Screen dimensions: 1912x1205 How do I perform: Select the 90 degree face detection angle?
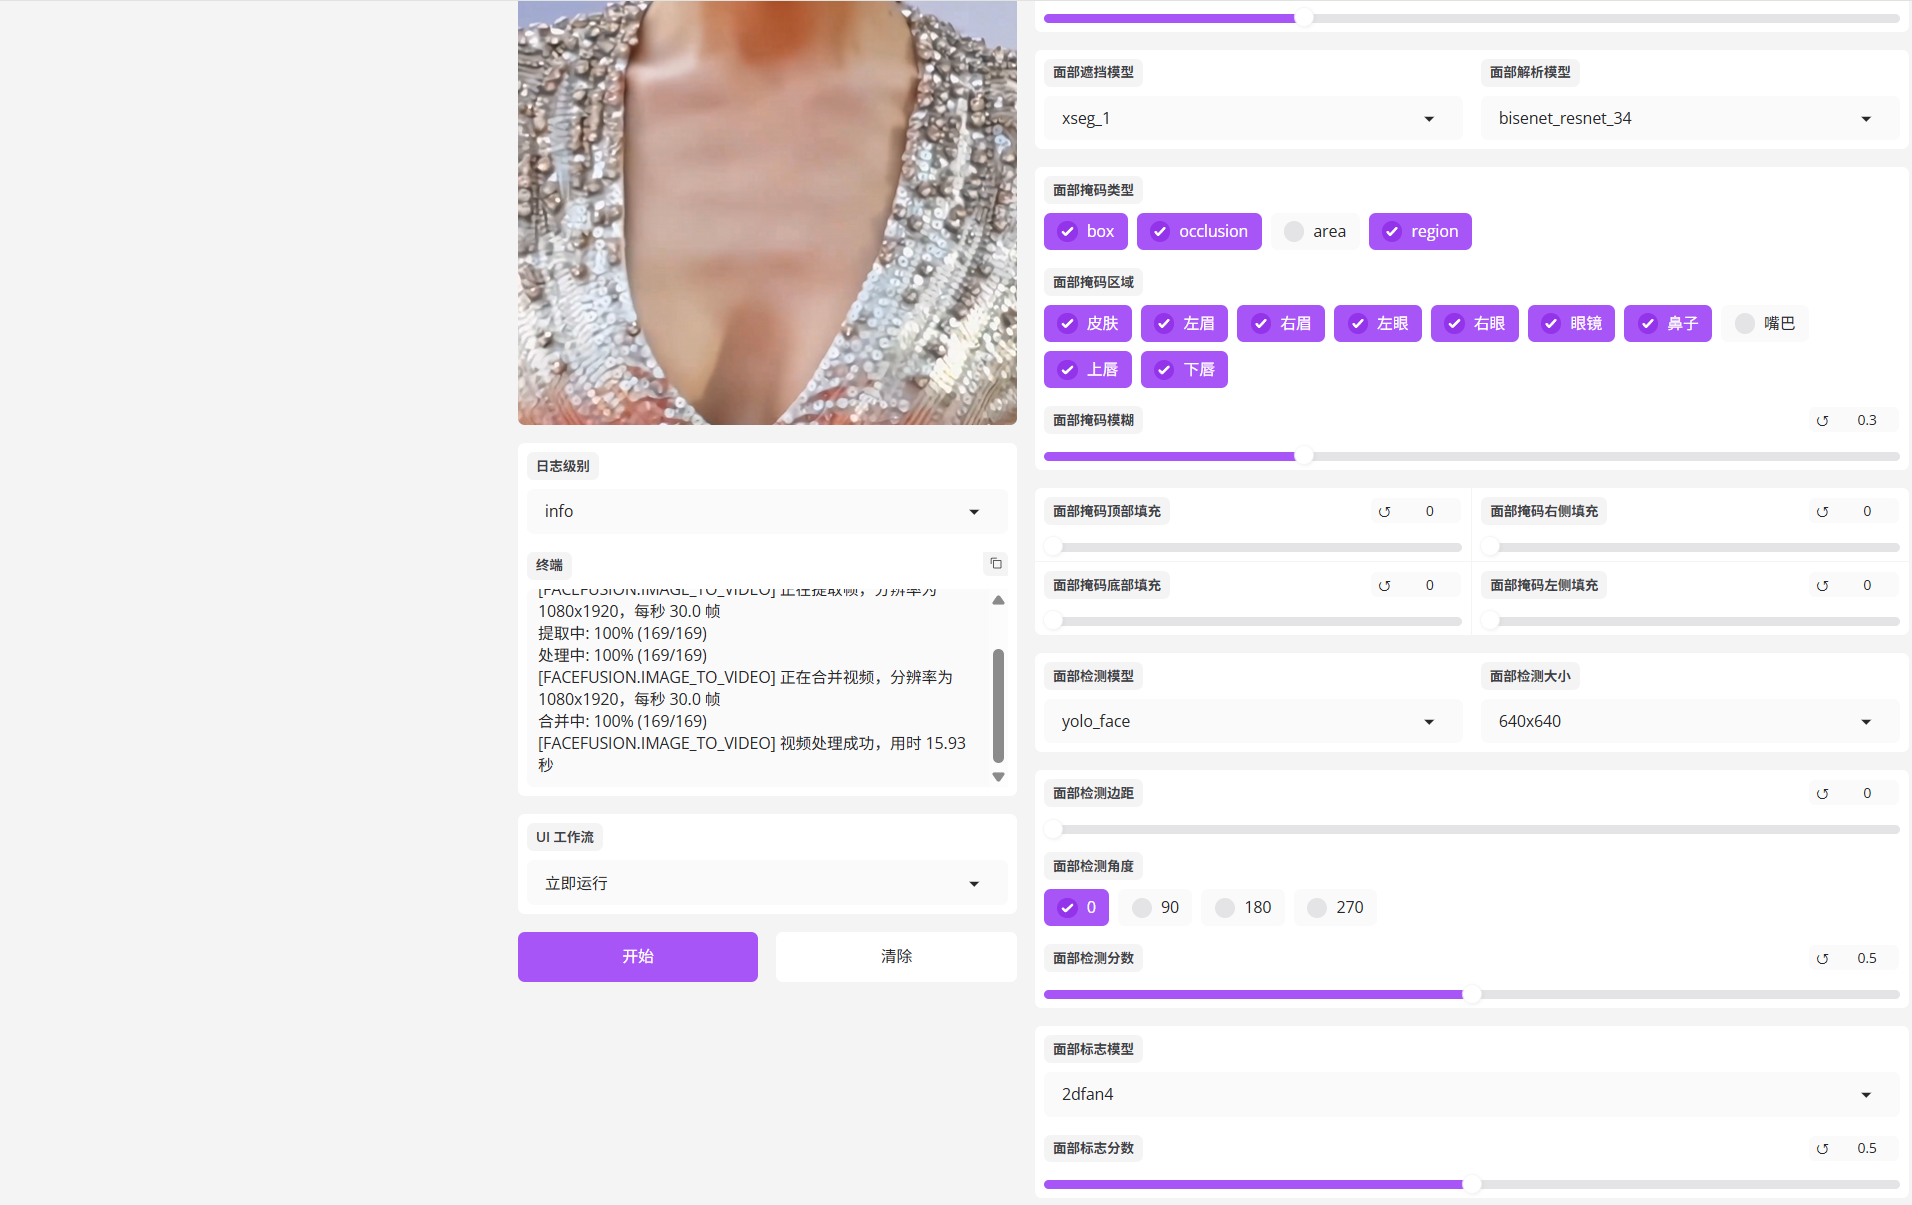point(1155,908)
